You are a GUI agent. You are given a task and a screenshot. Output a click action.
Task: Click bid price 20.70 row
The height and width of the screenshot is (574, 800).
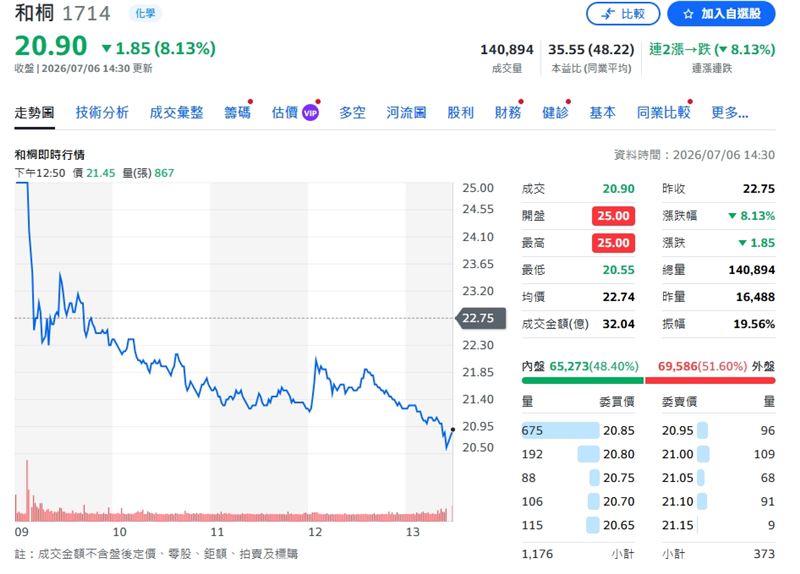(x=578, y=502)
